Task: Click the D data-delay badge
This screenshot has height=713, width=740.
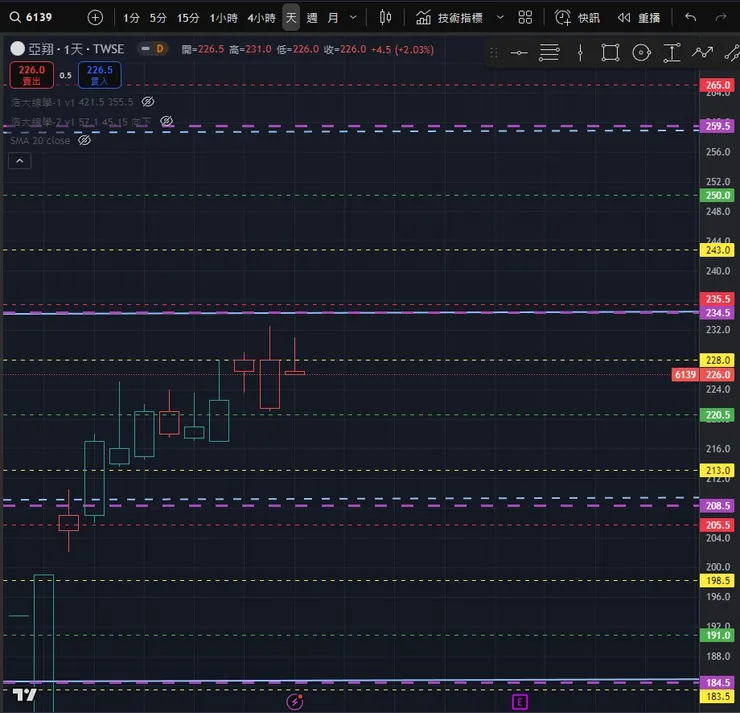Action: (160, 49)
